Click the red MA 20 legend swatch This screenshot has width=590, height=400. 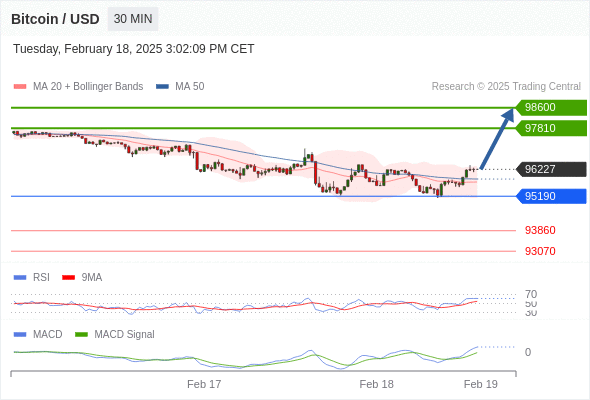pos(20,87)
